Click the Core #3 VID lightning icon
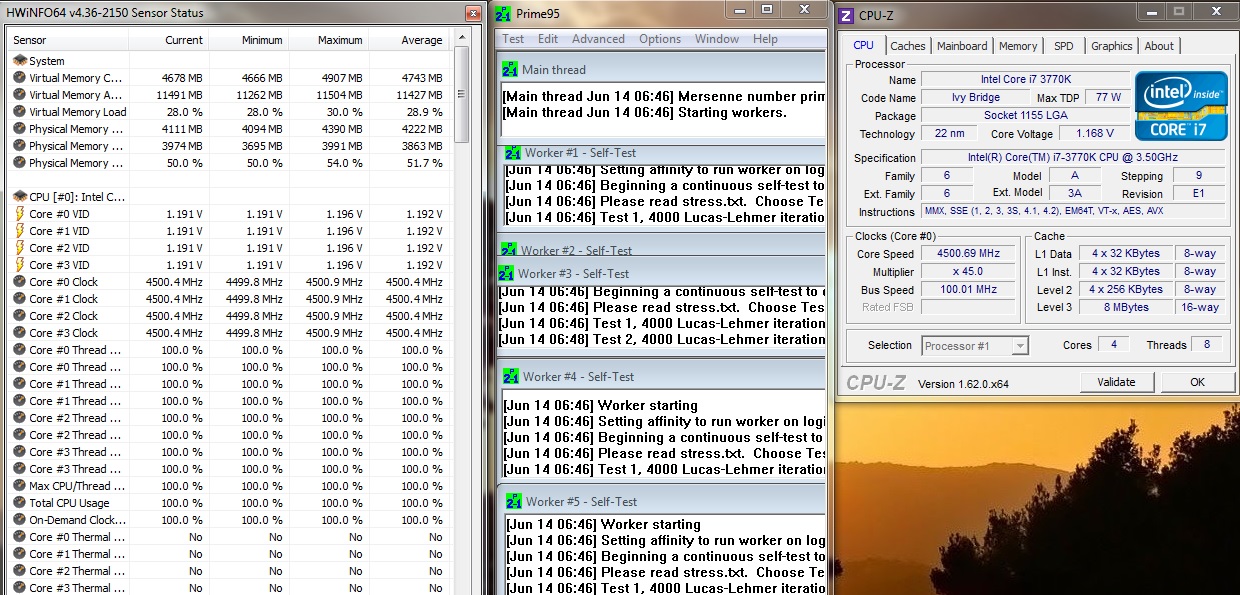Screen dimensions: 1240x595 [x=20, y=265]
